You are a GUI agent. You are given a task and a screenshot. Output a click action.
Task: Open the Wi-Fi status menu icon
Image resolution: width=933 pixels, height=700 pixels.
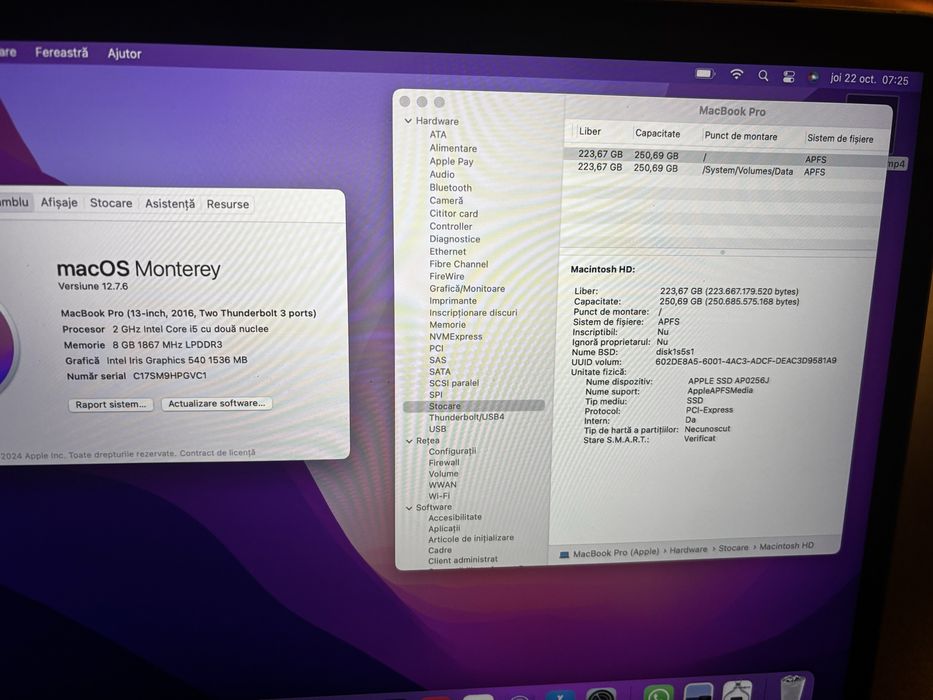737,74
